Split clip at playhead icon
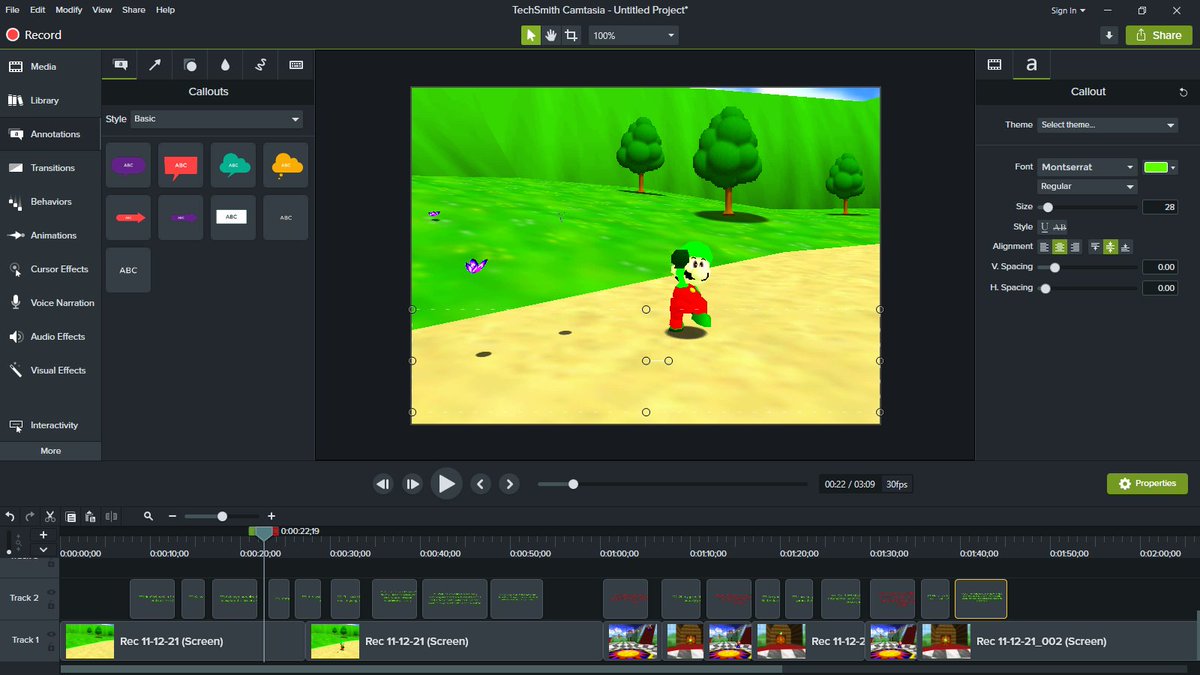The height and width of the screenshot is (675, 1200). (112, 516)
